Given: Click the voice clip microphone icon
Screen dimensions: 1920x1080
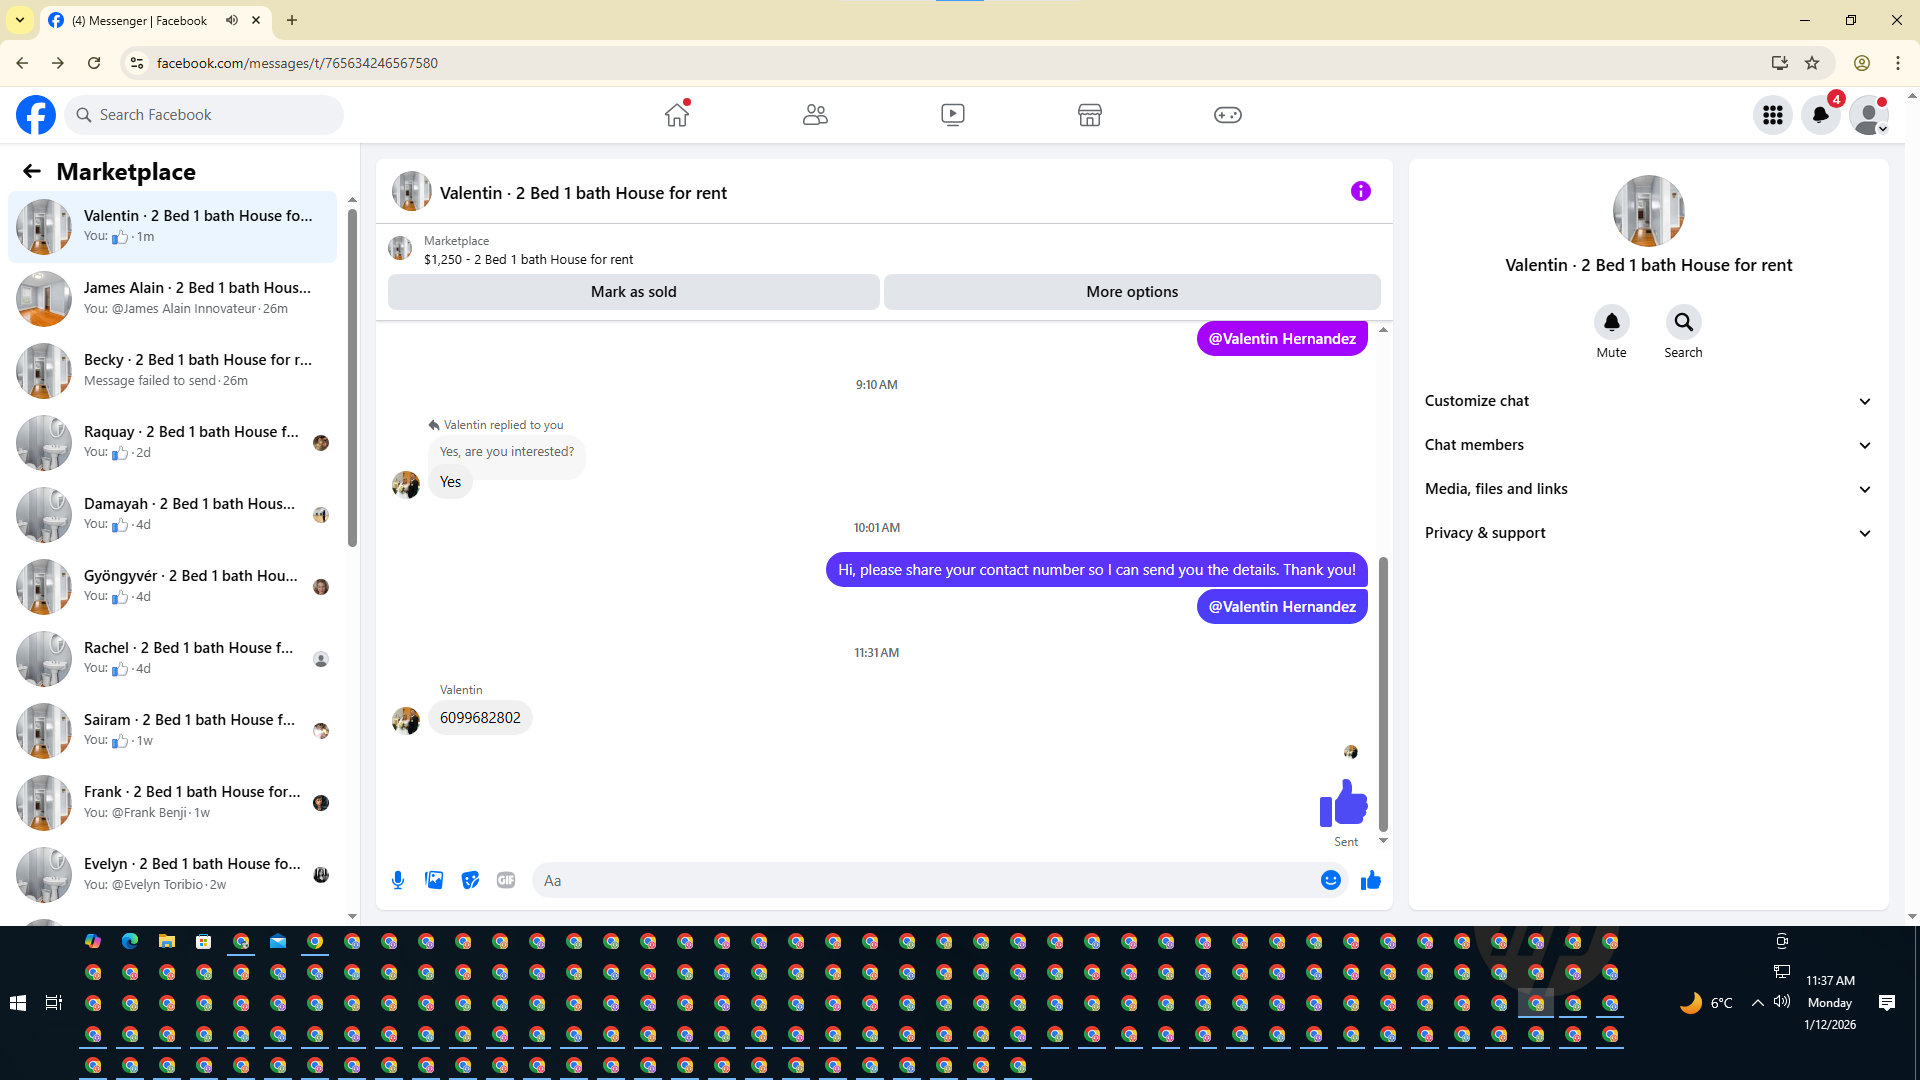Looking at the screenshot, I should (x=398, y=880).
